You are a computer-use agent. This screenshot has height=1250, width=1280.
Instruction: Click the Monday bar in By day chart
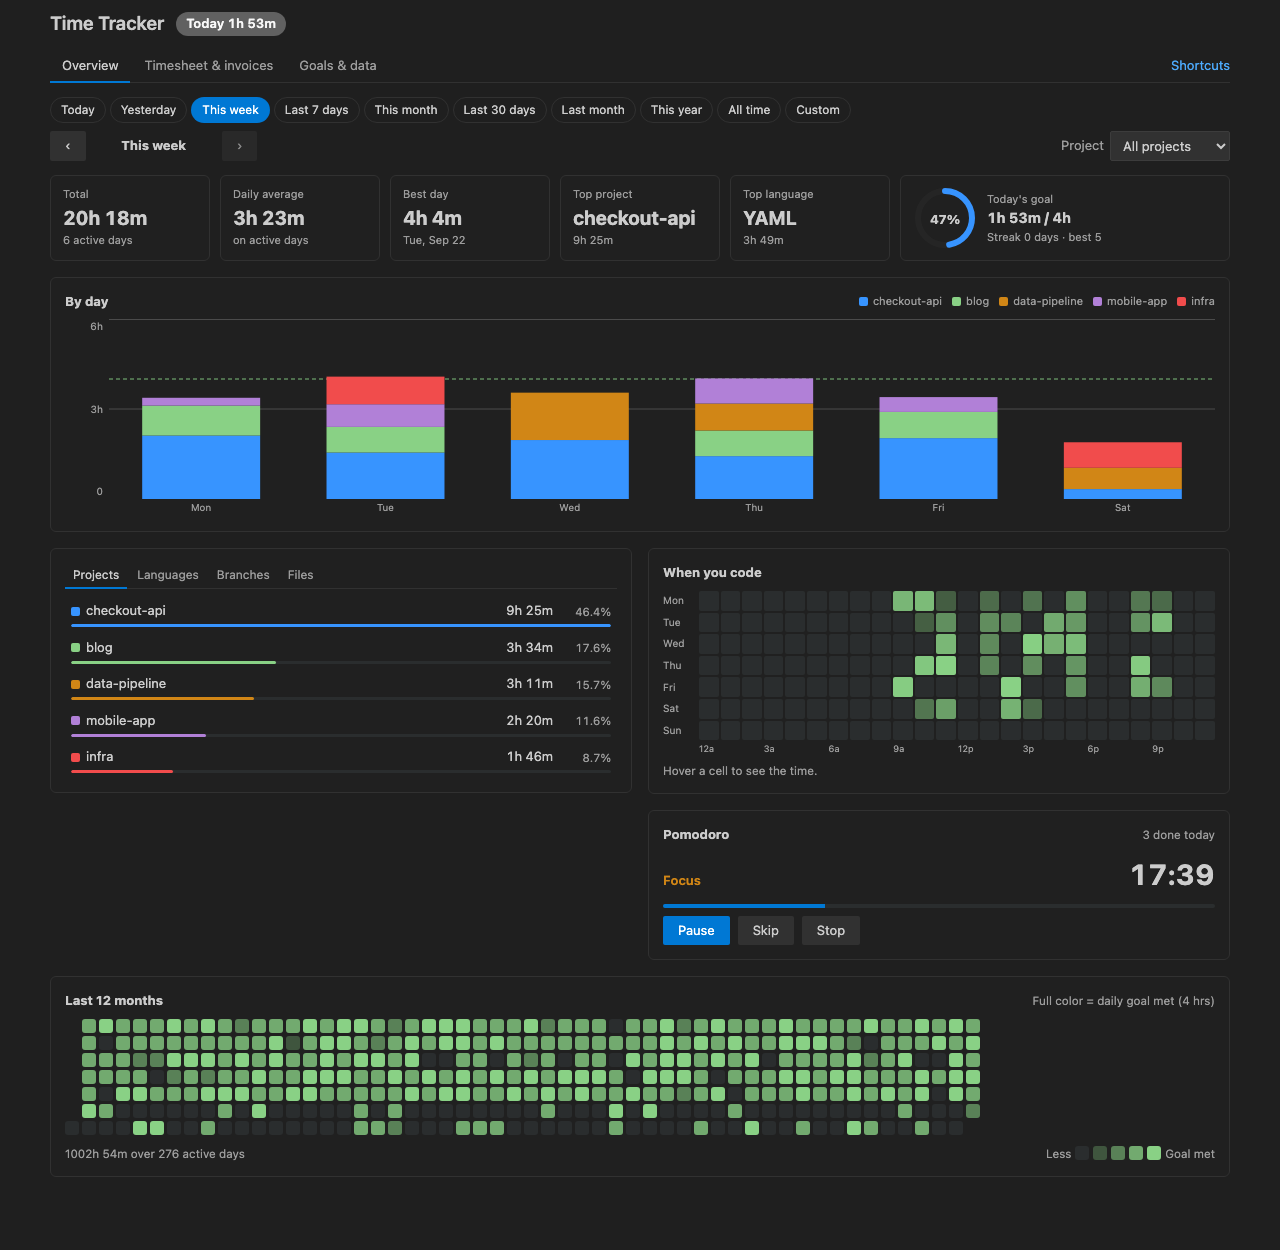(201, 448)
